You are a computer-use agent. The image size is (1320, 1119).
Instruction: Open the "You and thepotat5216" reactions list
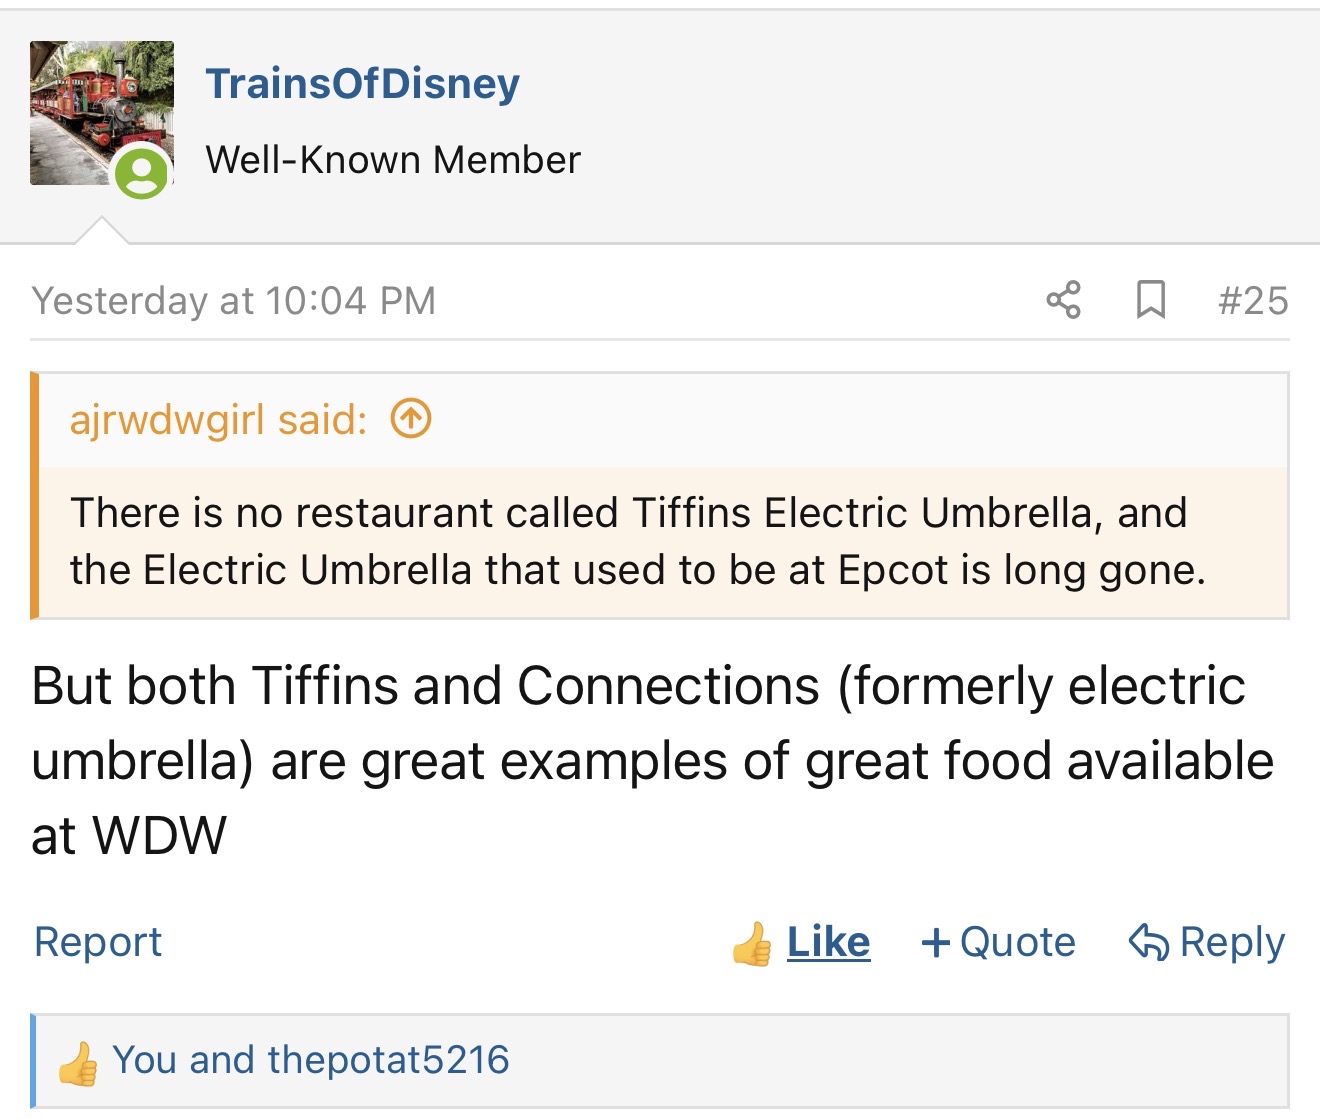click(x=310, y=1060)
